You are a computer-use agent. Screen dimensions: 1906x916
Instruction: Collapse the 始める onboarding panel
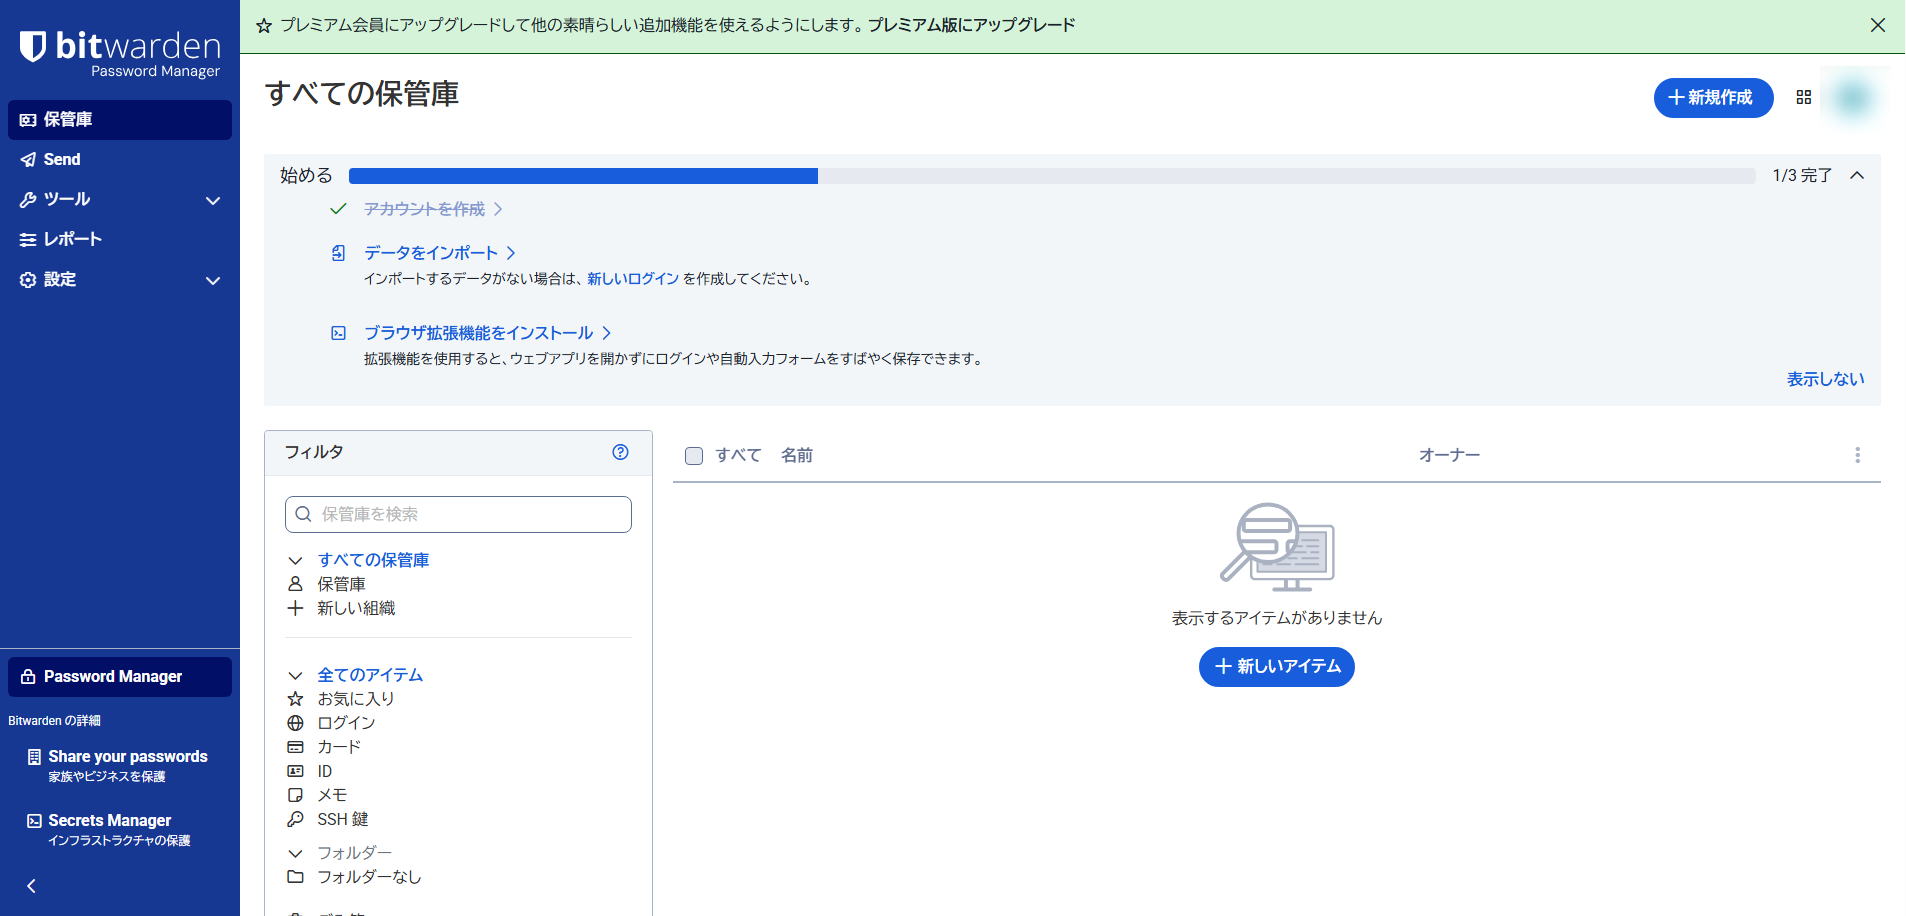click(1857, 175)
